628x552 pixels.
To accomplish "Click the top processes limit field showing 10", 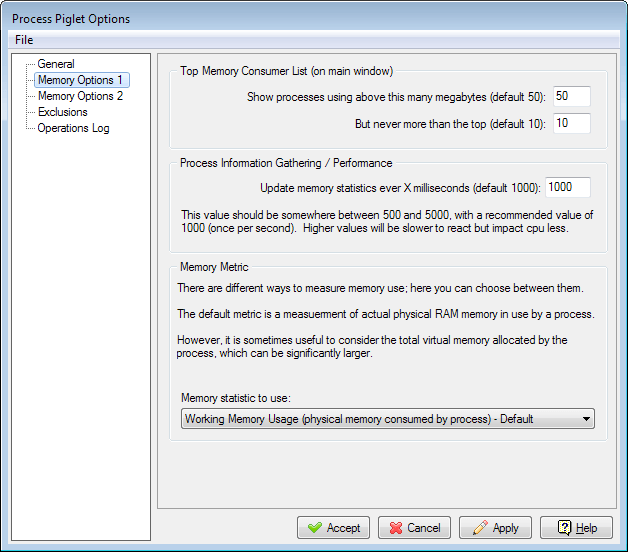I will coord(570,123).
